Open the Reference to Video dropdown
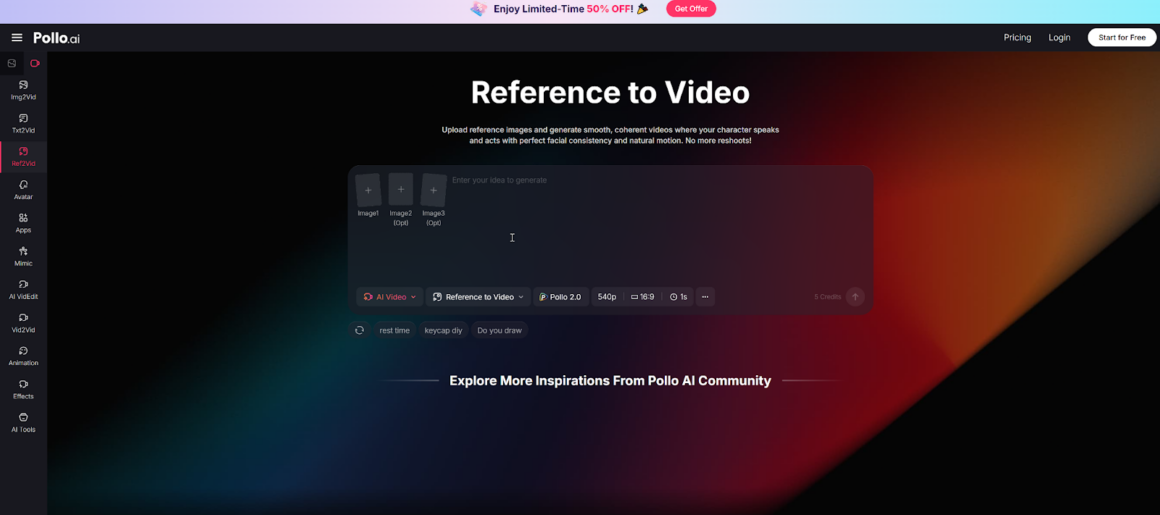Image resolution: width=1160 pixels, height=515 pixels. coord(478,297)
